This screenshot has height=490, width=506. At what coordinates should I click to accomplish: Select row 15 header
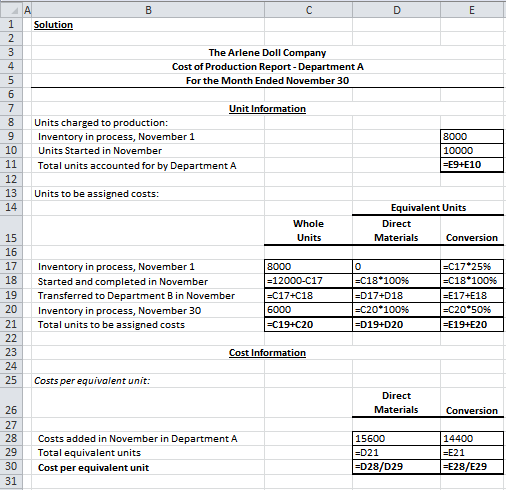coord(11,231)
